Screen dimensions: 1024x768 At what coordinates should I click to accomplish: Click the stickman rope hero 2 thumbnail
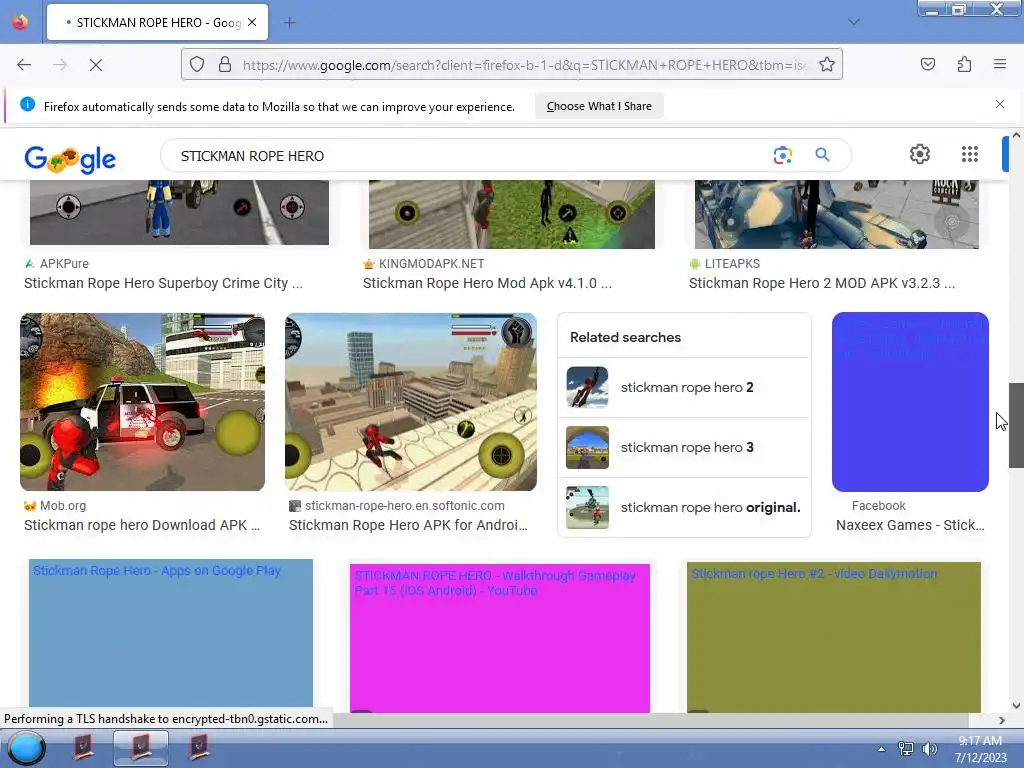[x=587, y=387]
